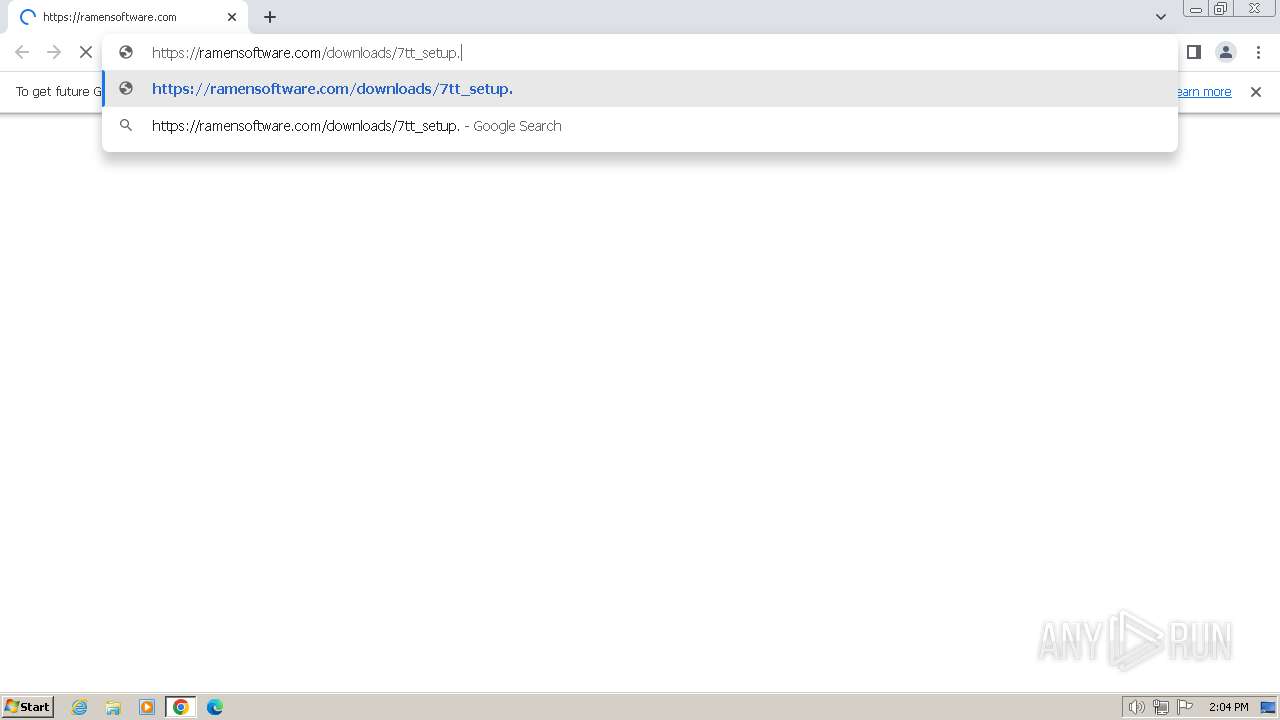The image size is (1280, 720).
Task: Open Windows Media Player from taskbar
Action: [x=147, y=707]
